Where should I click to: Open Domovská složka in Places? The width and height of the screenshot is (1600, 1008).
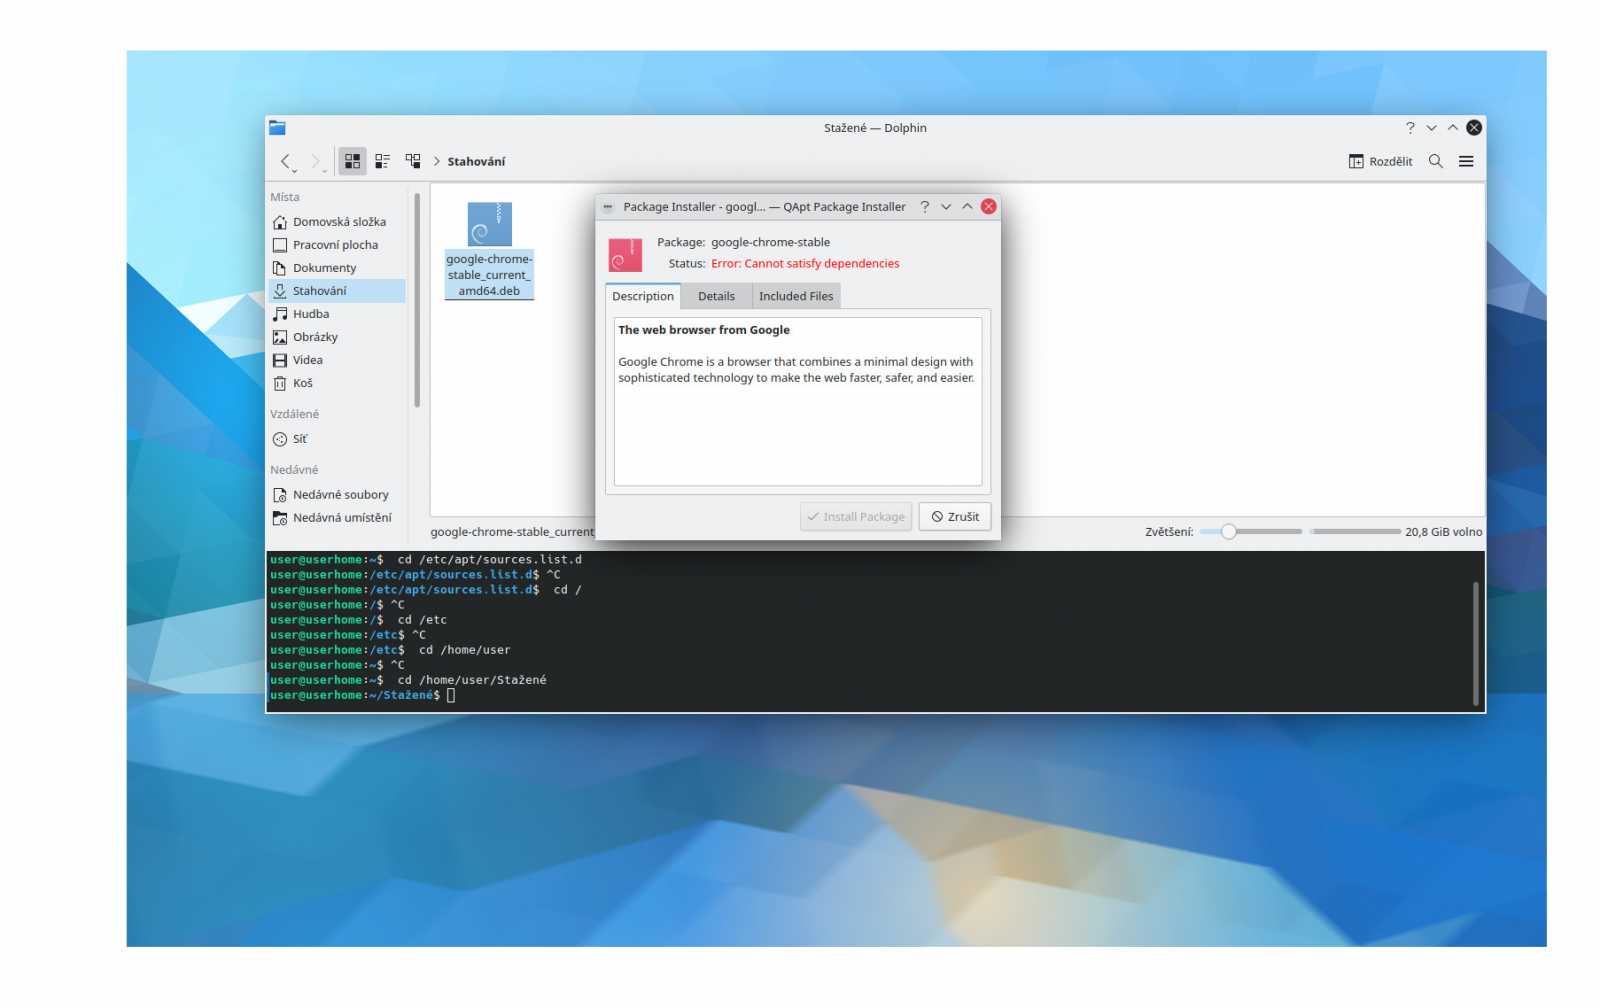click(x=338, y=222)
